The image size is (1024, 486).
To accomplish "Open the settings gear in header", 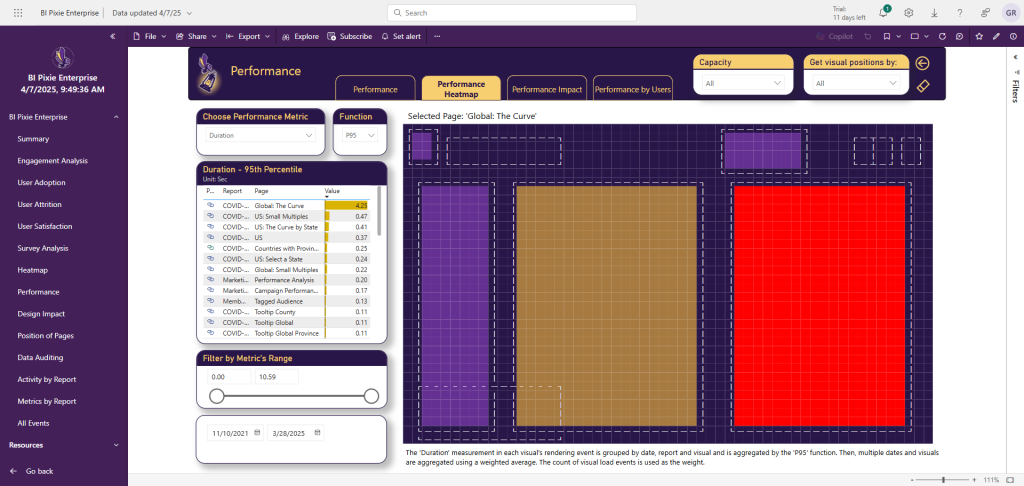I will click(x=908, y=13).
